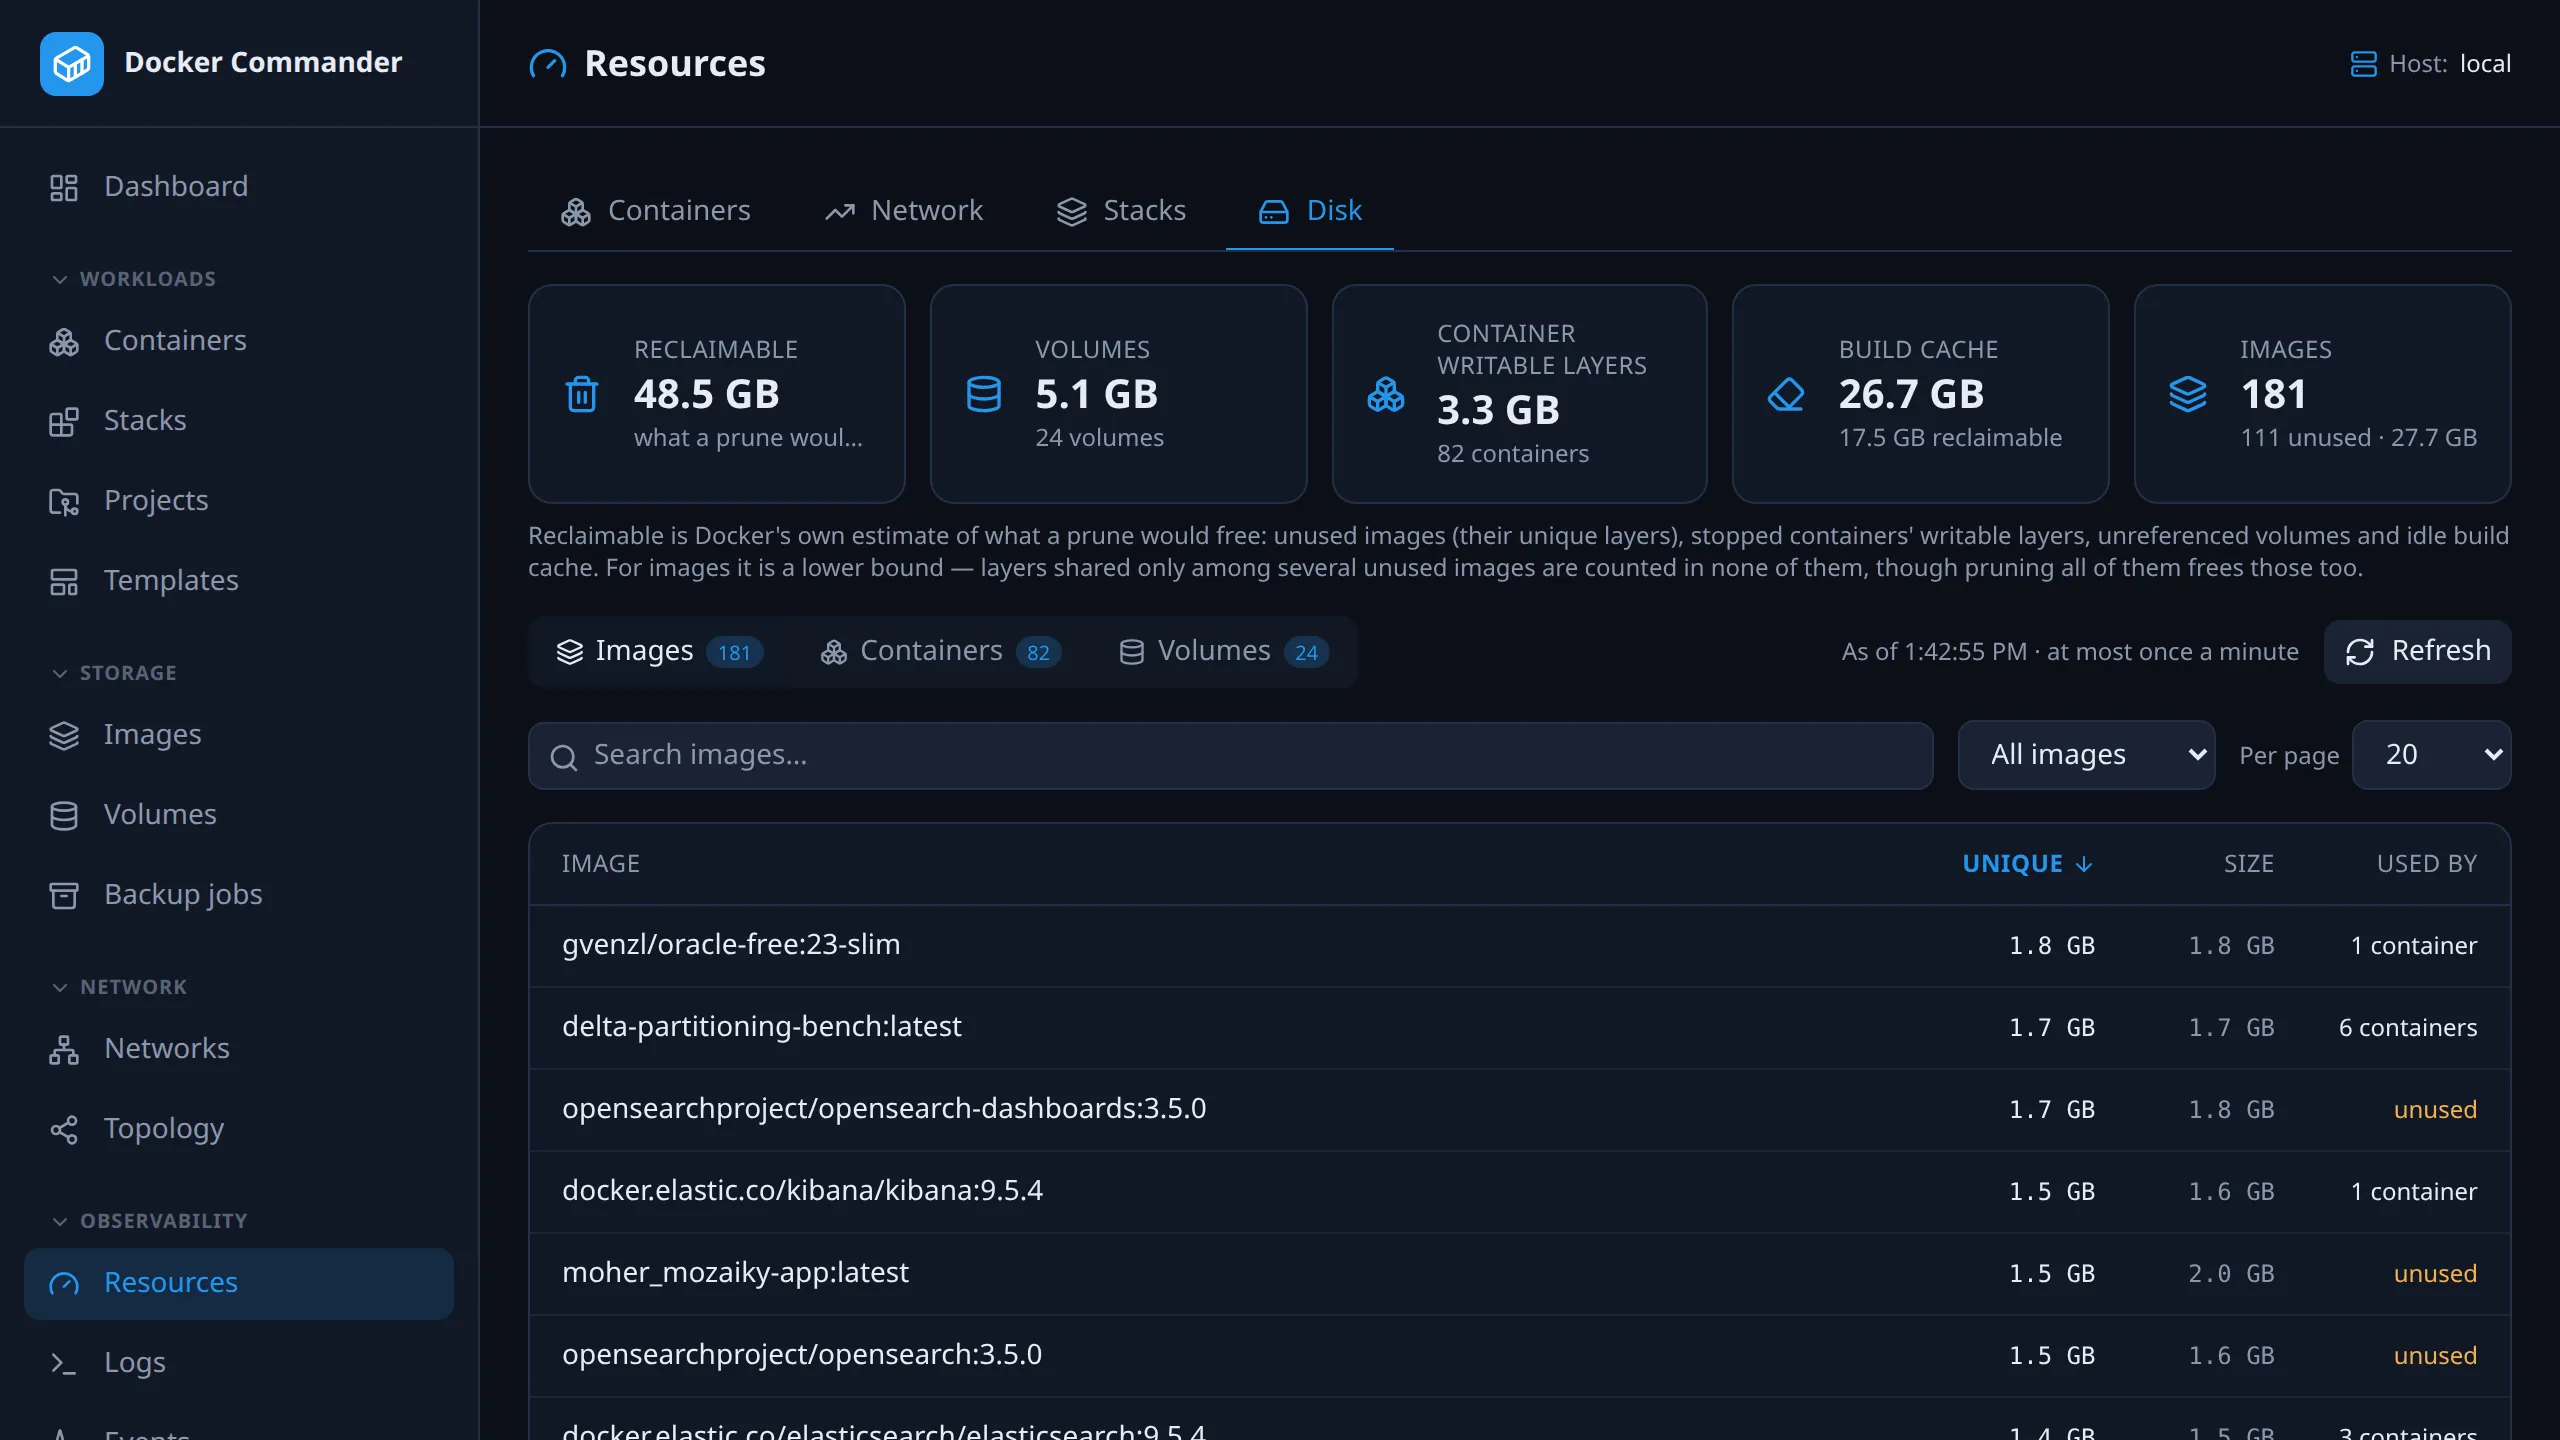
Task: Sort by the Size column header
Action: point(2249,864)
